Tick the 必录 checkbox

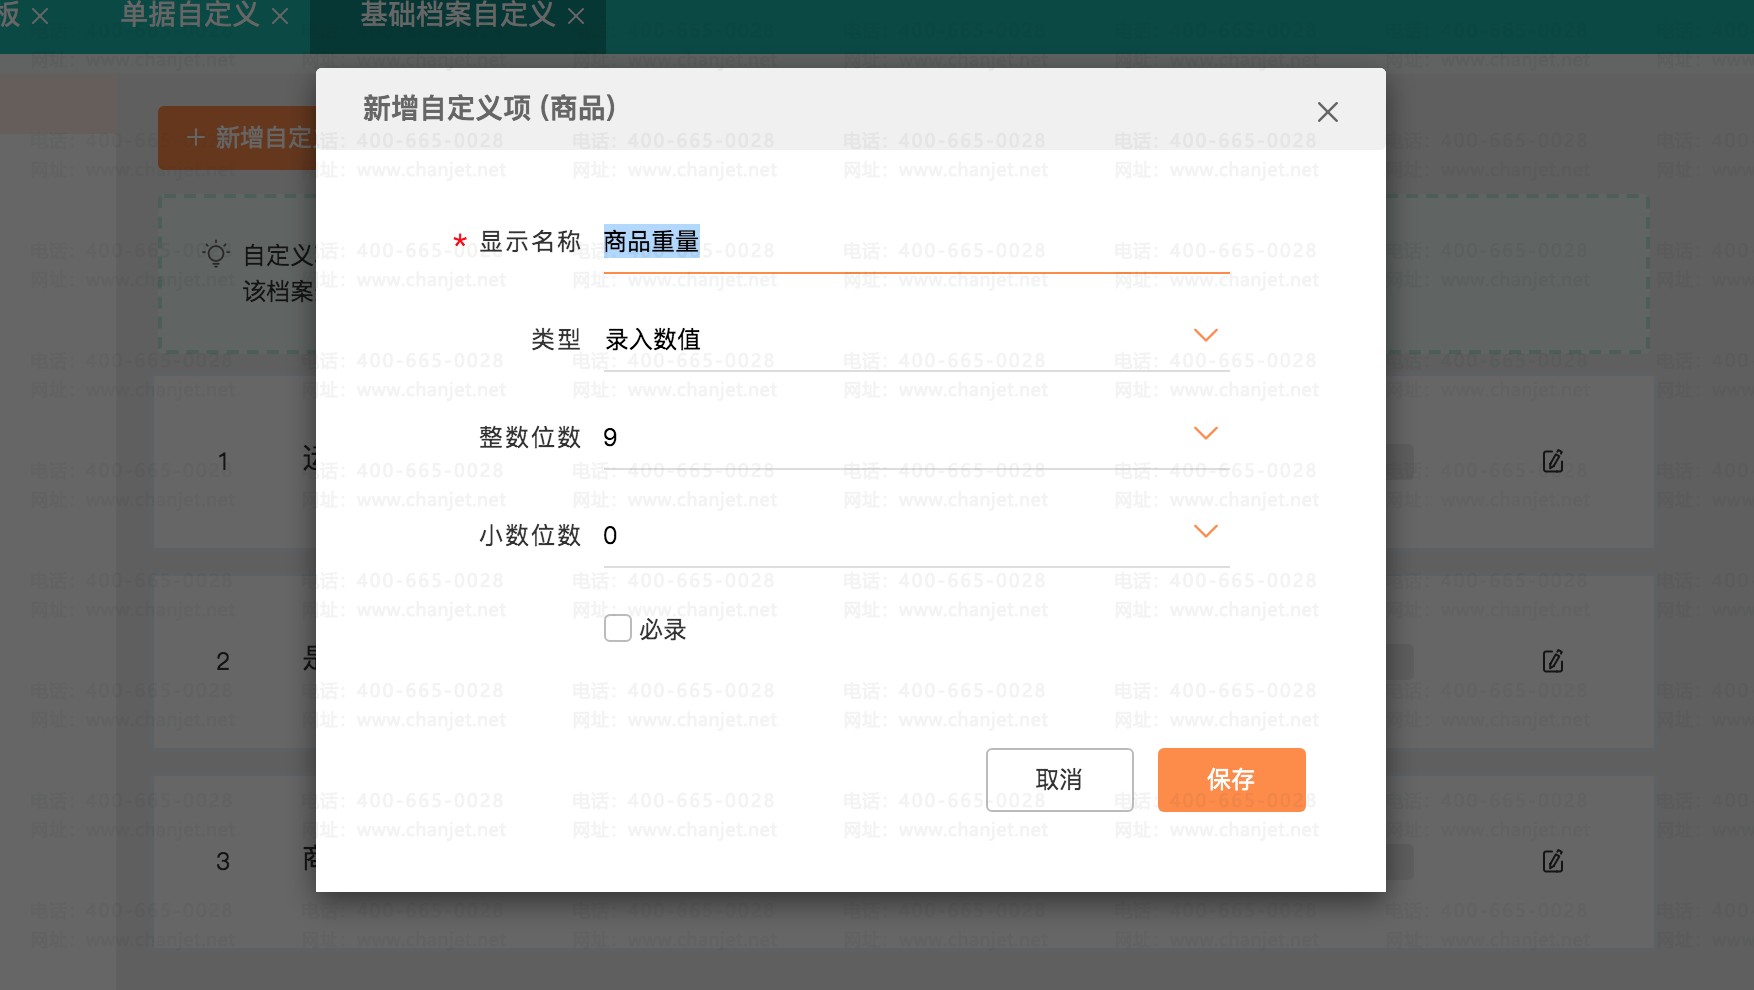point(618,628)
